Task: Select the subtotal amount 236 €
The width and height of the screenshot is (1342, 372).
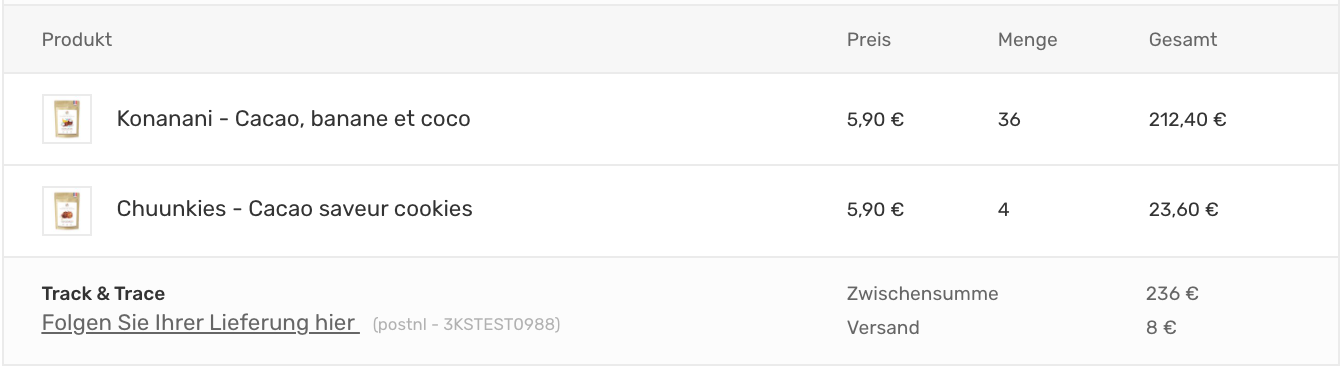Action: pos(1172,294)
